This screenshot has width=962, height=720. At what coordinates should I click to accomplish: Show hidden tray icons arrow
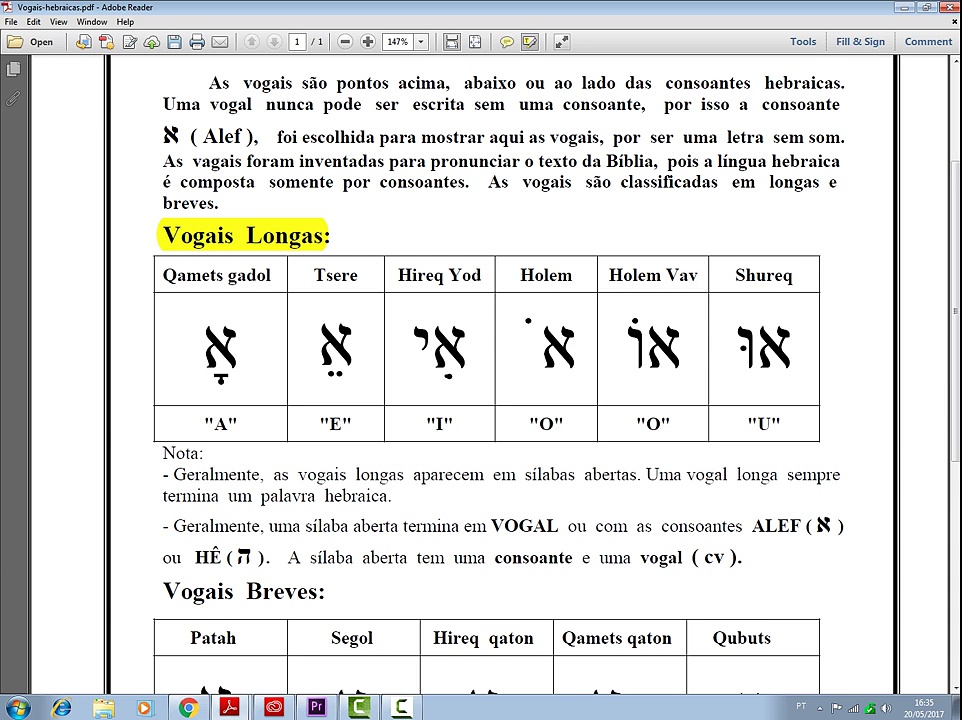(x=820, y=708)
